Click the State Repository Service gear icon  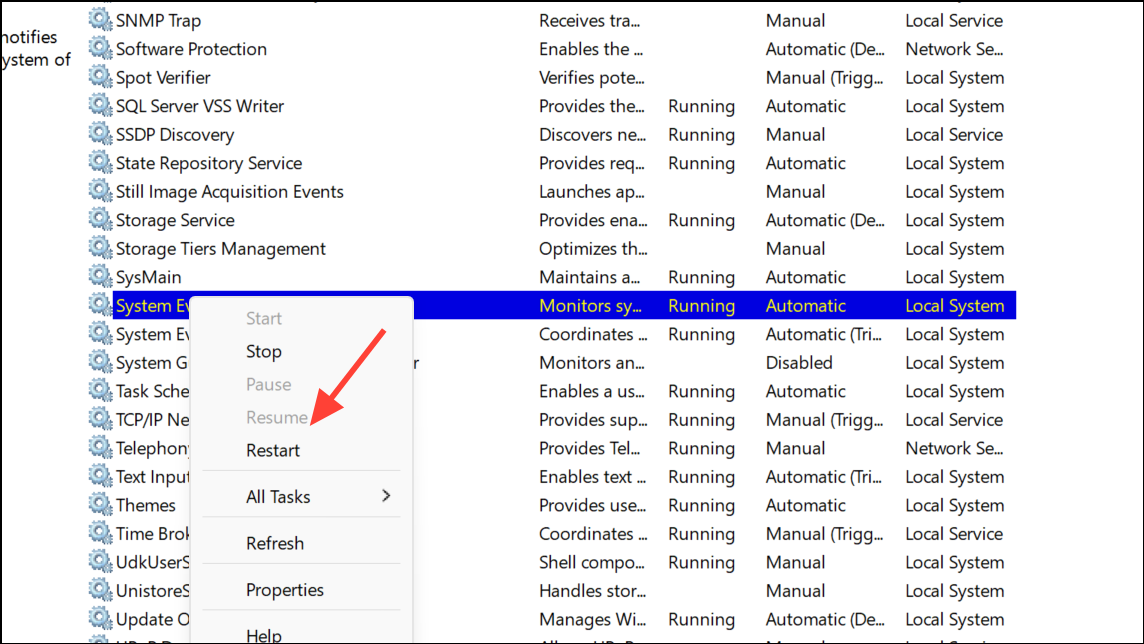pos(100,162)
